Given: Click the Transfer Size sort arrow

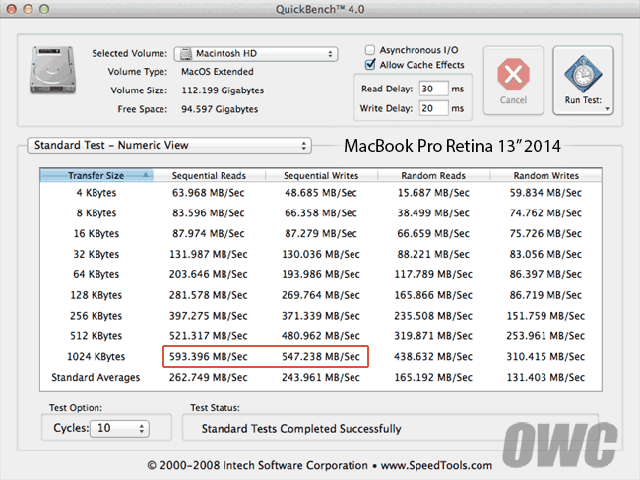Looking at the screenshot, I should (x=145, y=175).
